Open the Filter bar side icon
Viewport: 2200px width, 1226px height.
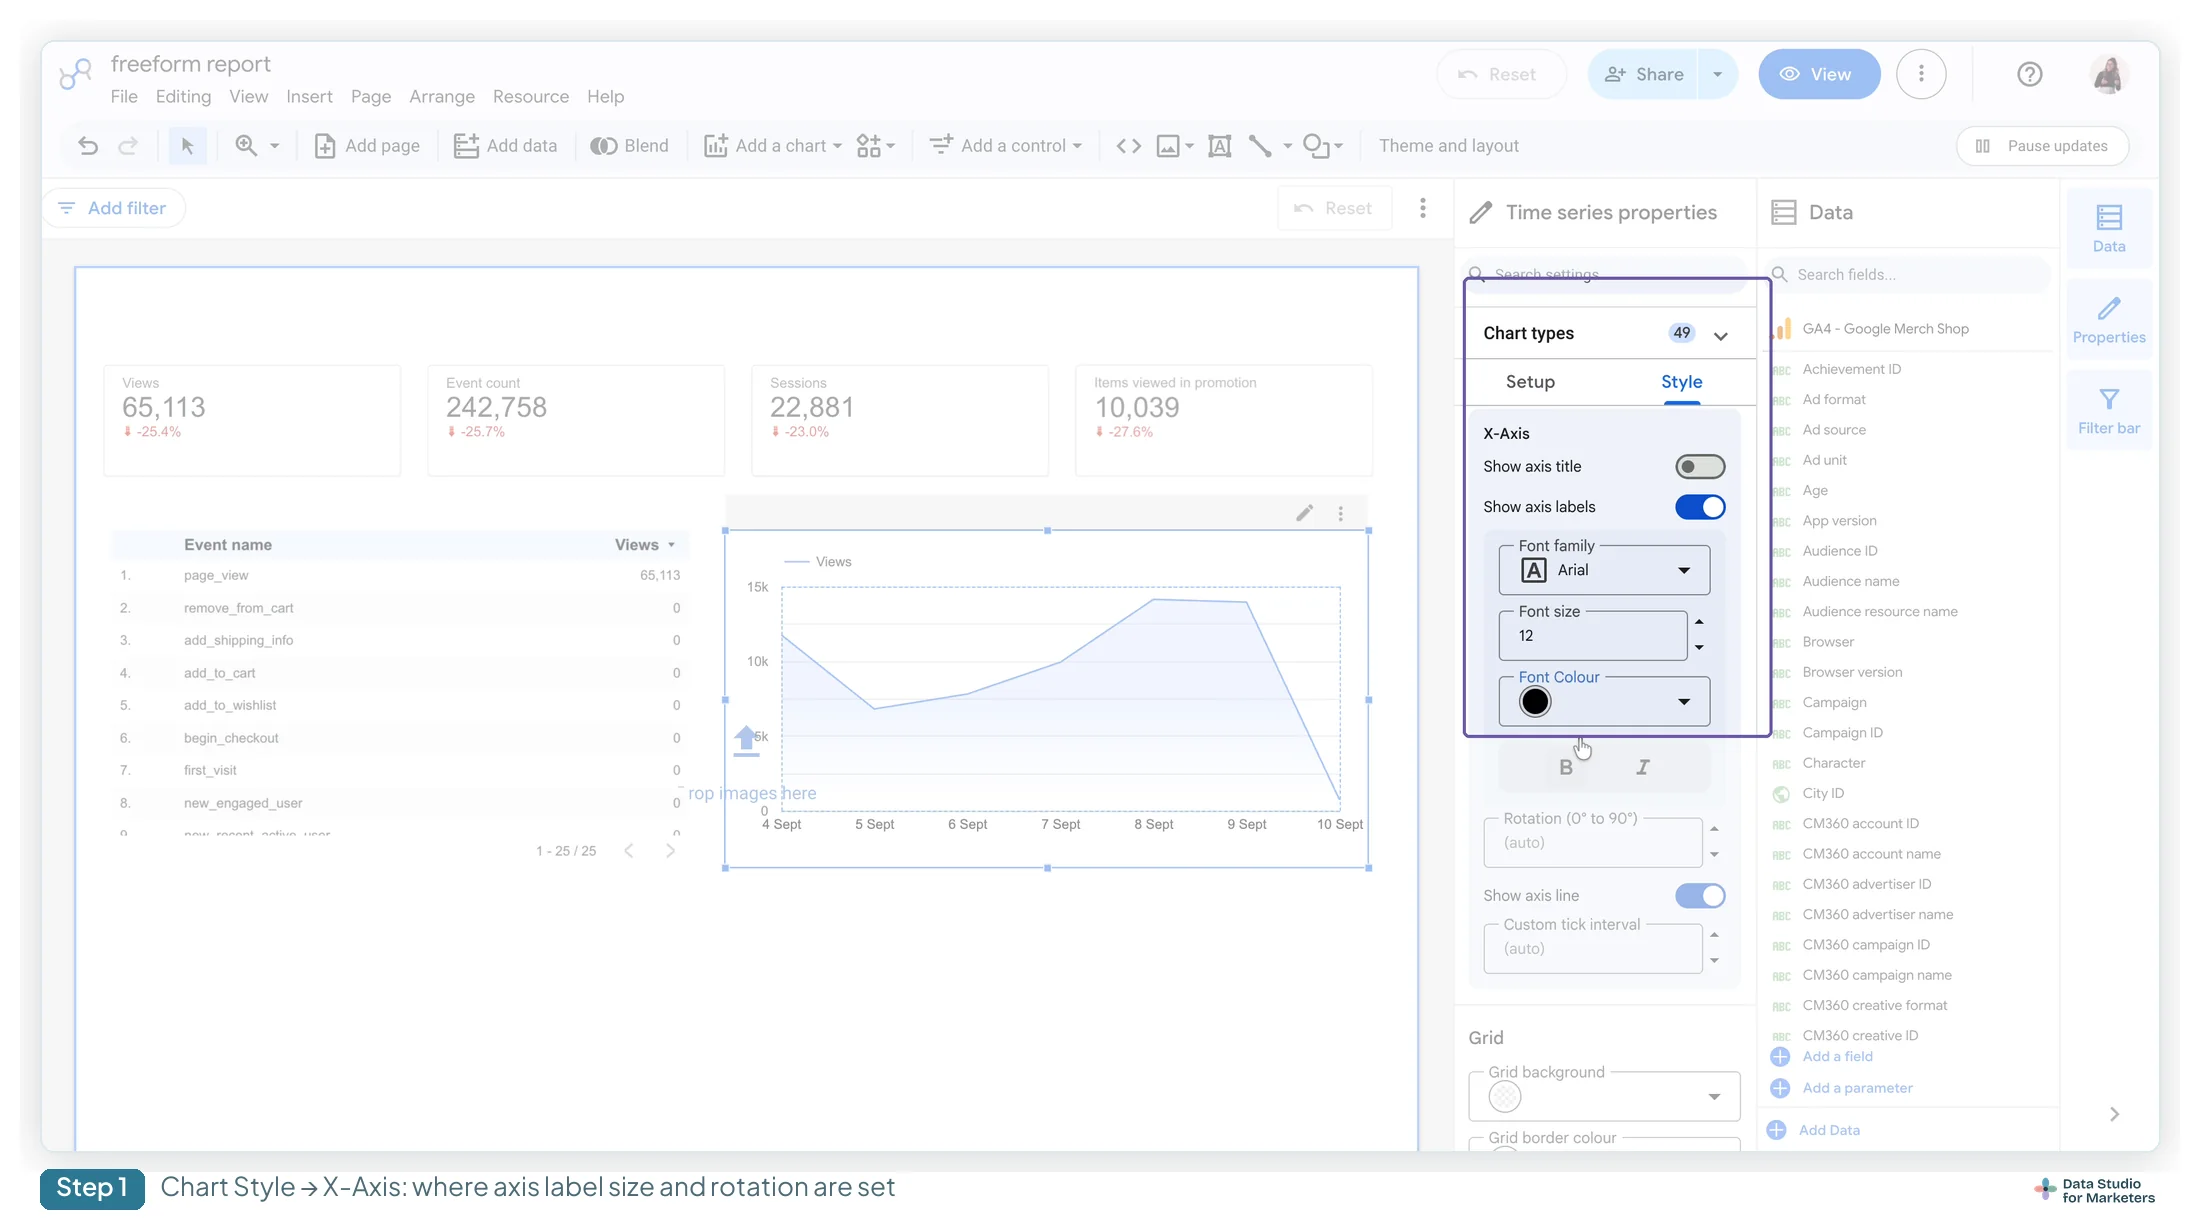click(x=2109, y=411)
